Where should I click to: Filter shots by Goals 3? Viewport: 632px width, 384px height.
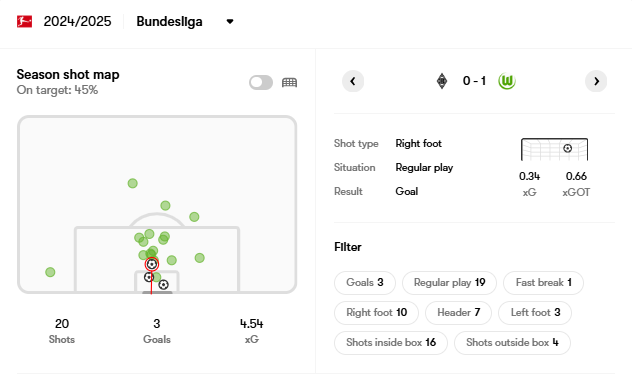(365, 282)
